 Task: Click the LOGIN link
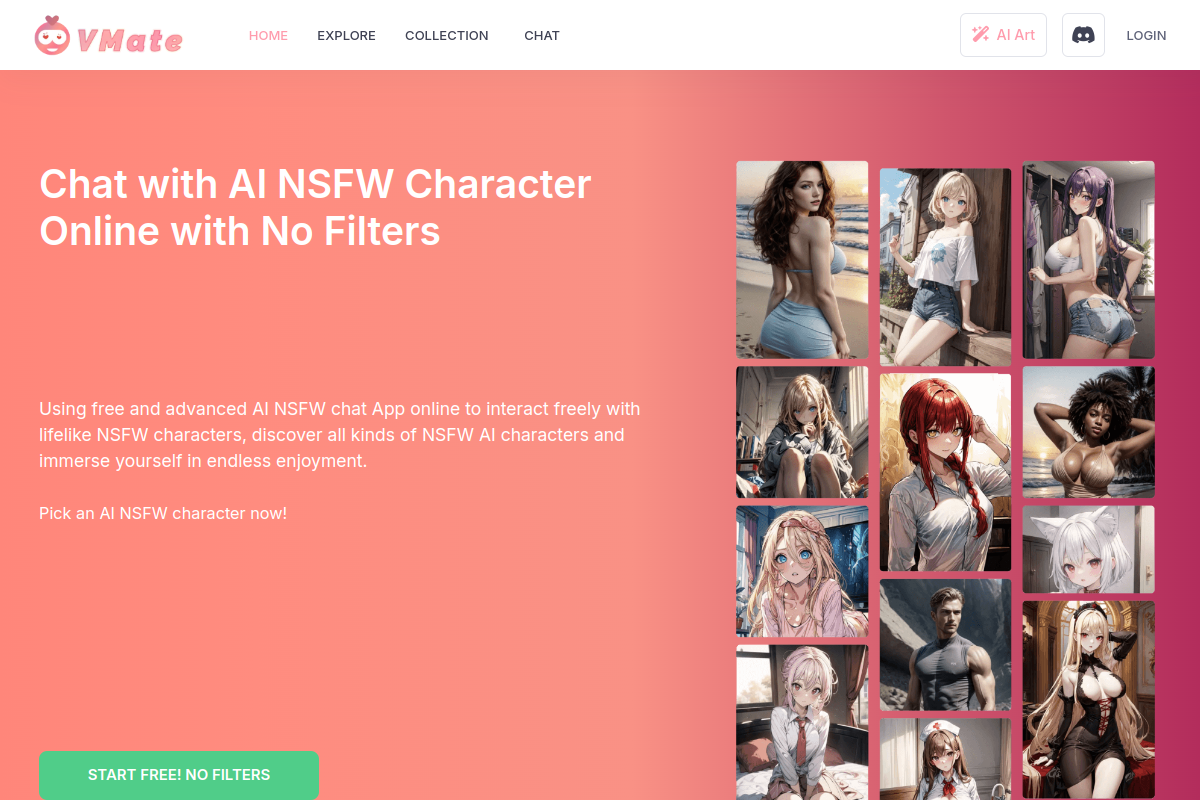(1146, 35)
